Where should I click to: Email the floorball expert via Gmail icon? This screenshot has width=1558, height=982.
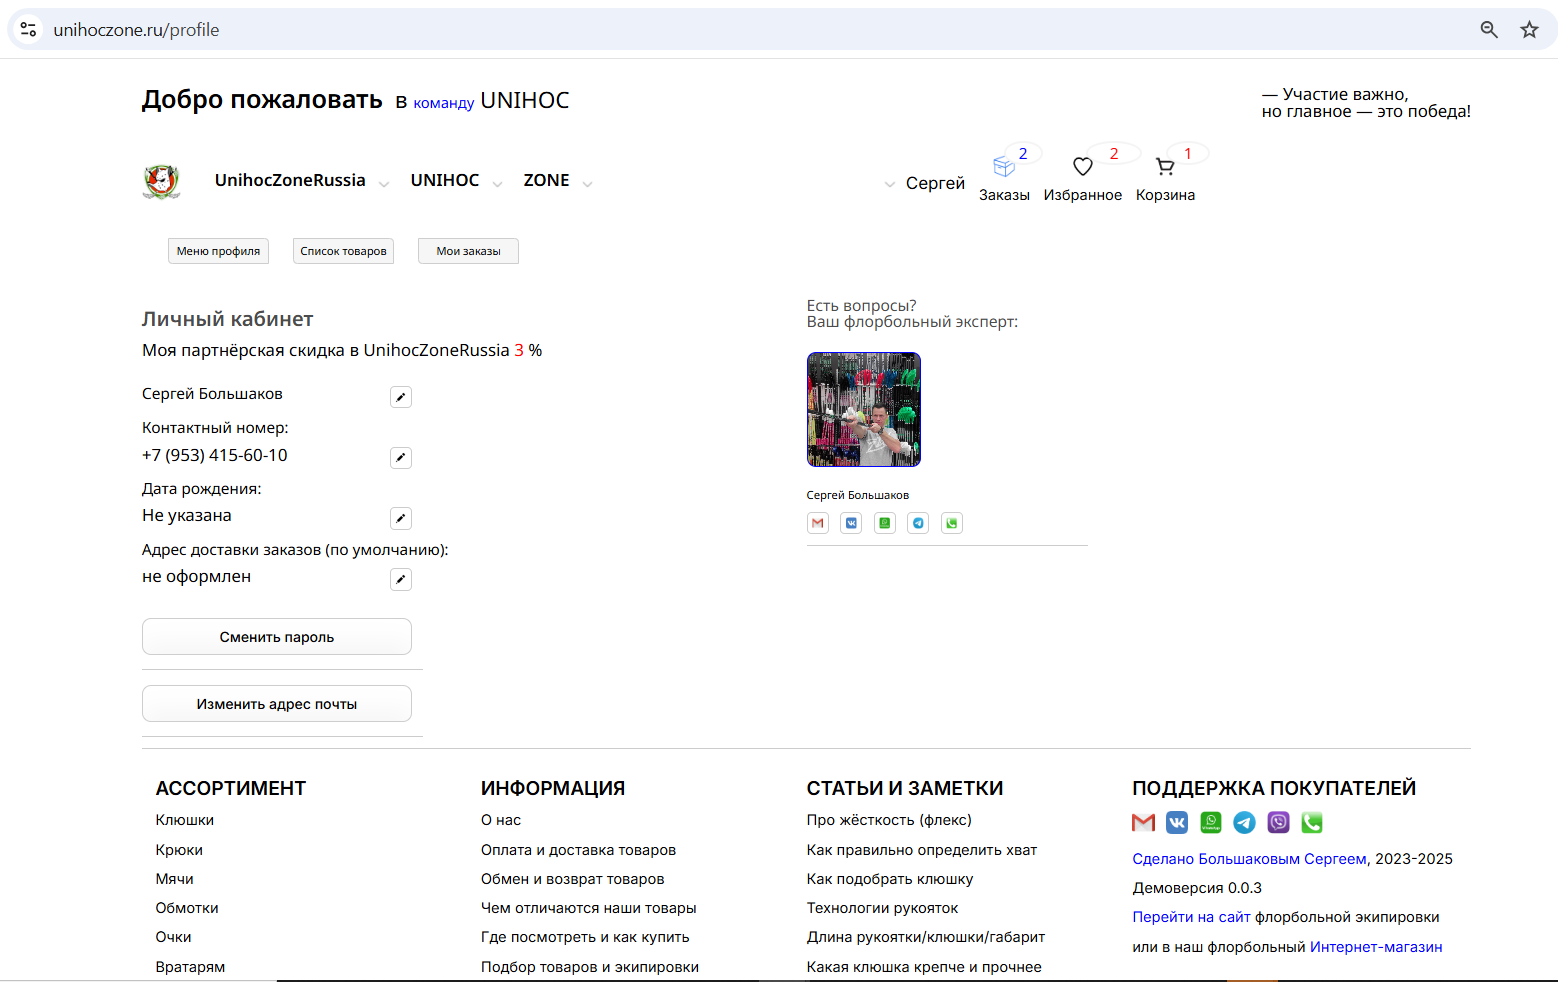818,523
